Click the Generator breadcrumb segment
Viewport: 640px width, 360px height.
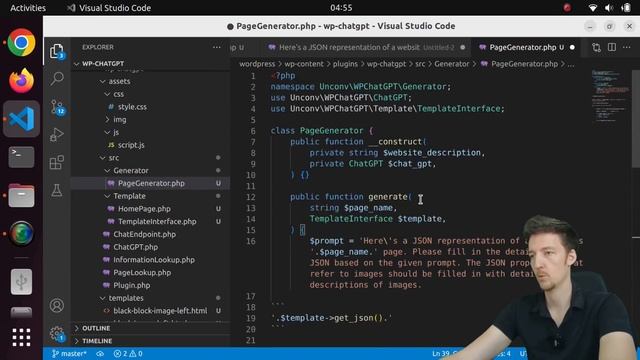click(451, 64)
